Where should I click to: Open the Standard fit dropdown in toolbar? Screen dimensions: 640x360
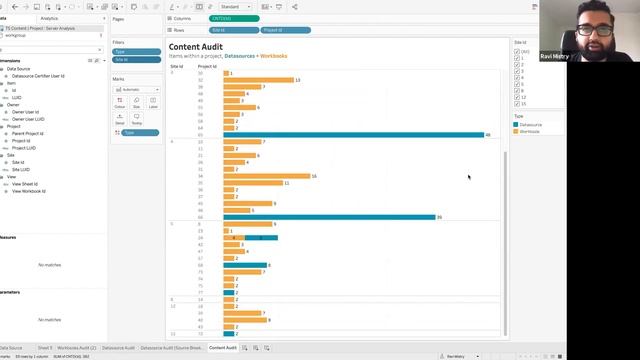[236, 7]
